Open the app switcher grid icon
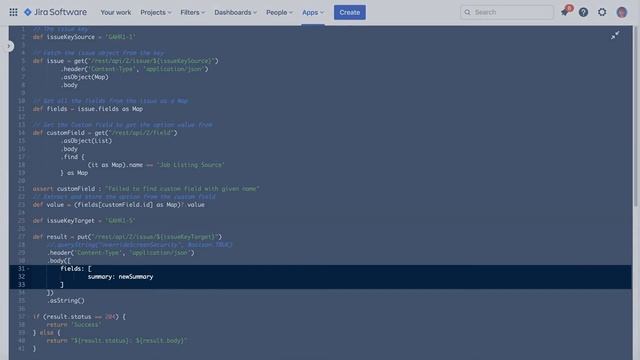640x360 pixels. (13, 12)
